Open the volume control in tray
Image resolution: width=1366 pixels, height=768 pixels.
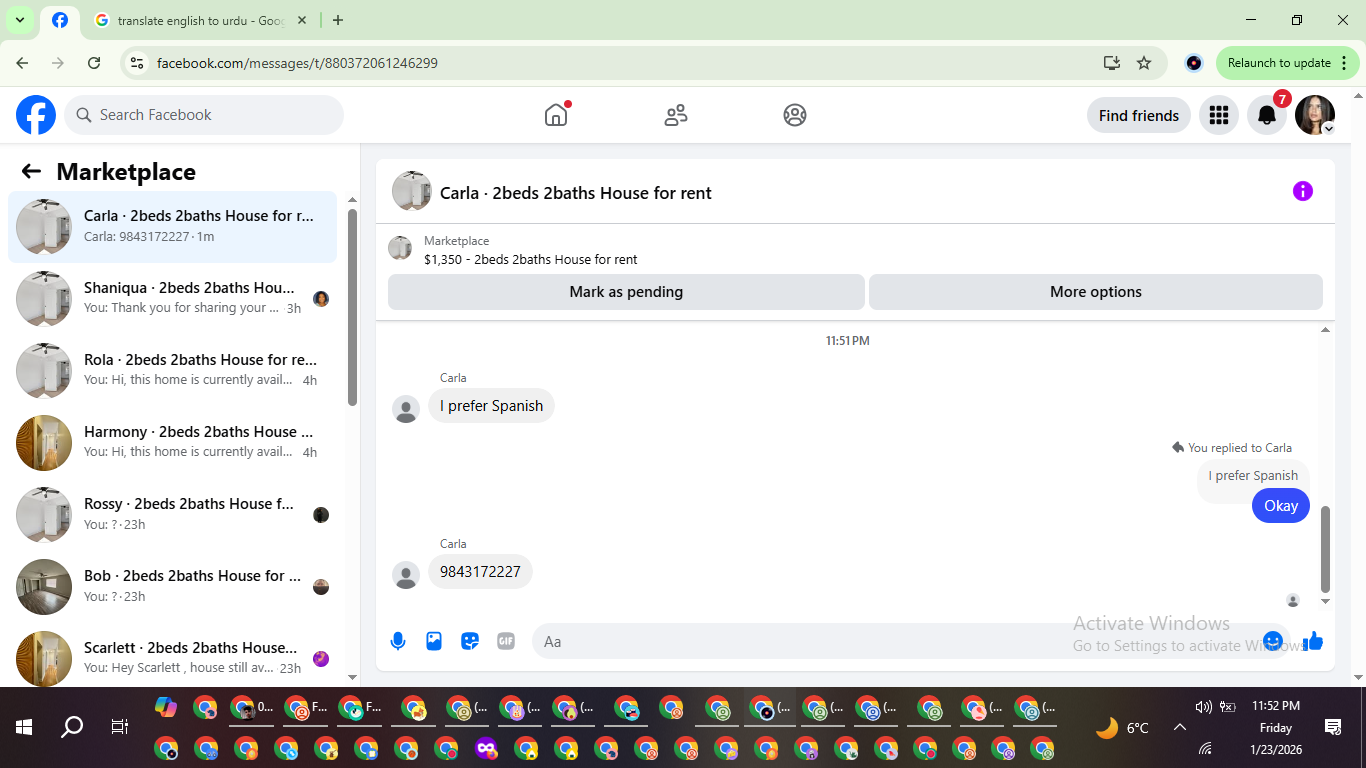(x=1203, y=707)
